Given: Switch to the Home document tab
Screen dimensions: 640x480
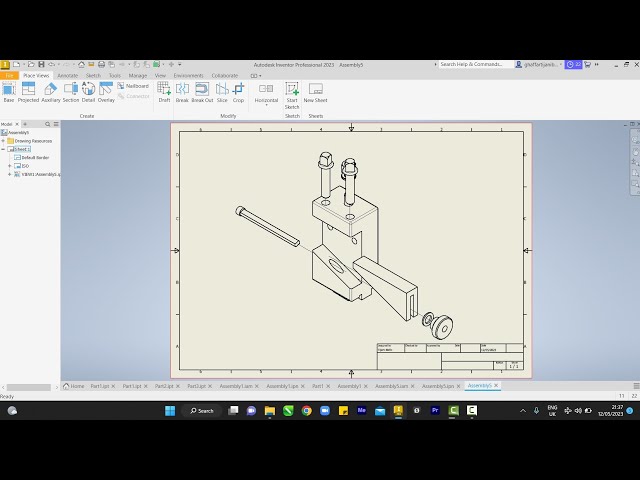Looking at the screenshot, I should (74, 386).
